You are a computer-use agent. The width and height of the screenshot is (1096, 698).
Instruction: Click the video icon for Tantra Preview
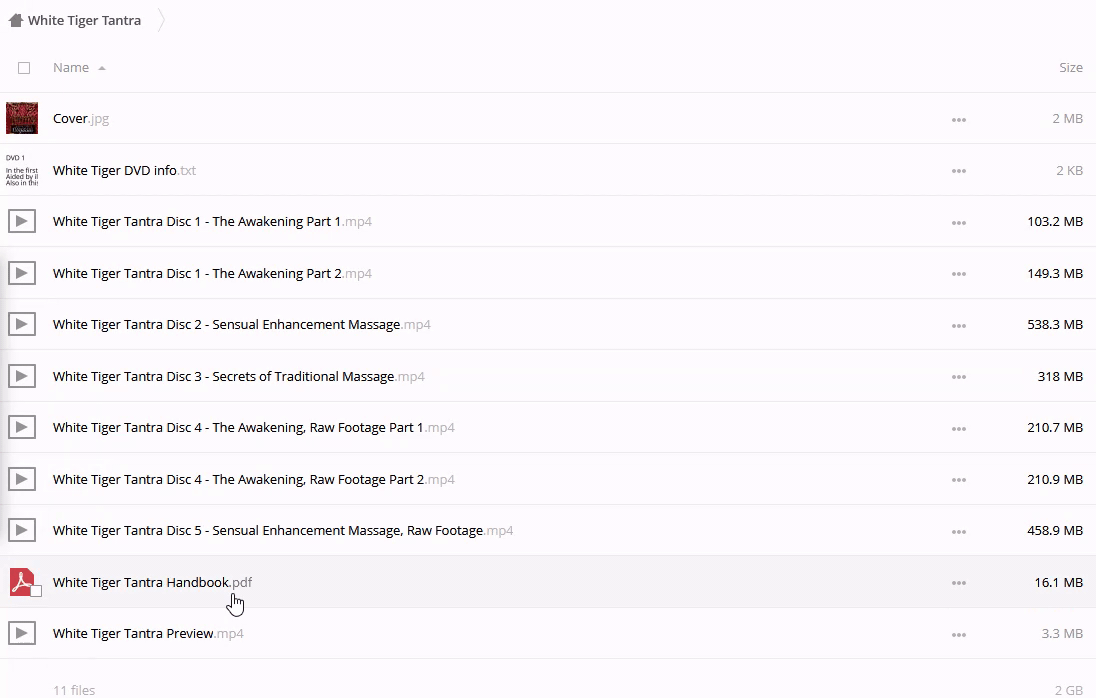click(x=22, y=633)
